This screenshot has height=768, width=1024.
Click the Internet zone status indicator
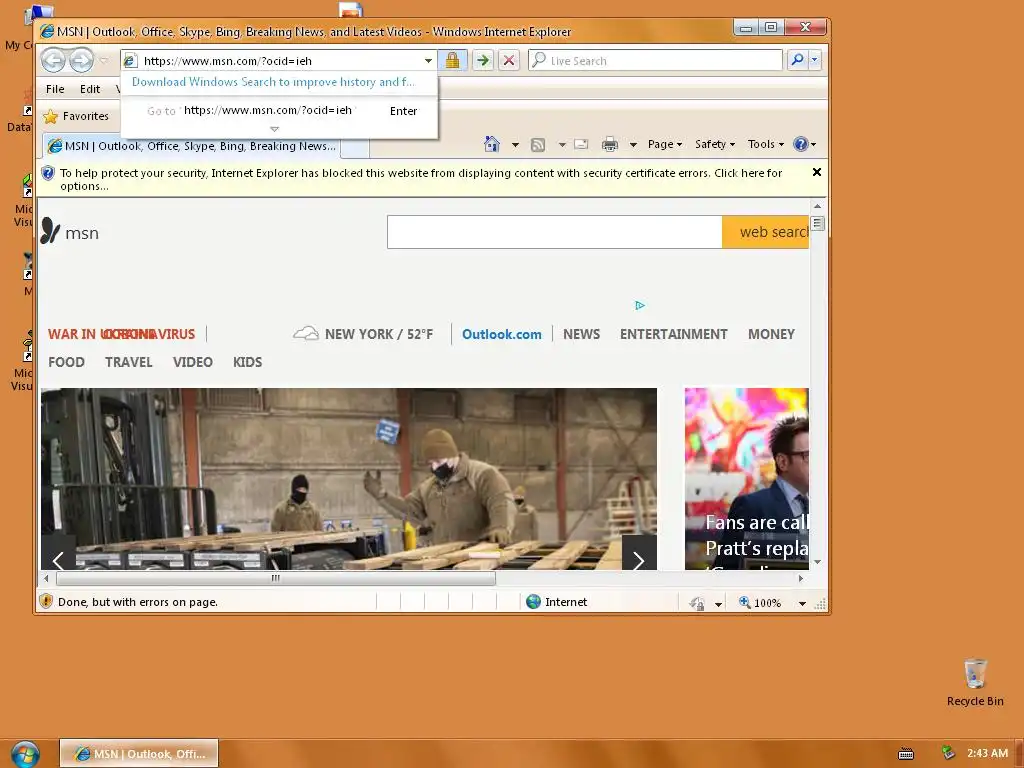[556, 601]
